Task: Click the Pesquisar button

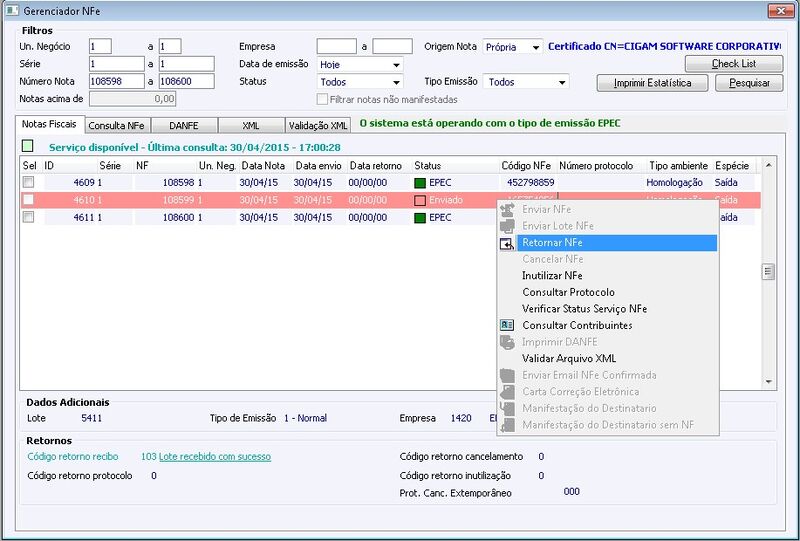Action: (749, 83)
